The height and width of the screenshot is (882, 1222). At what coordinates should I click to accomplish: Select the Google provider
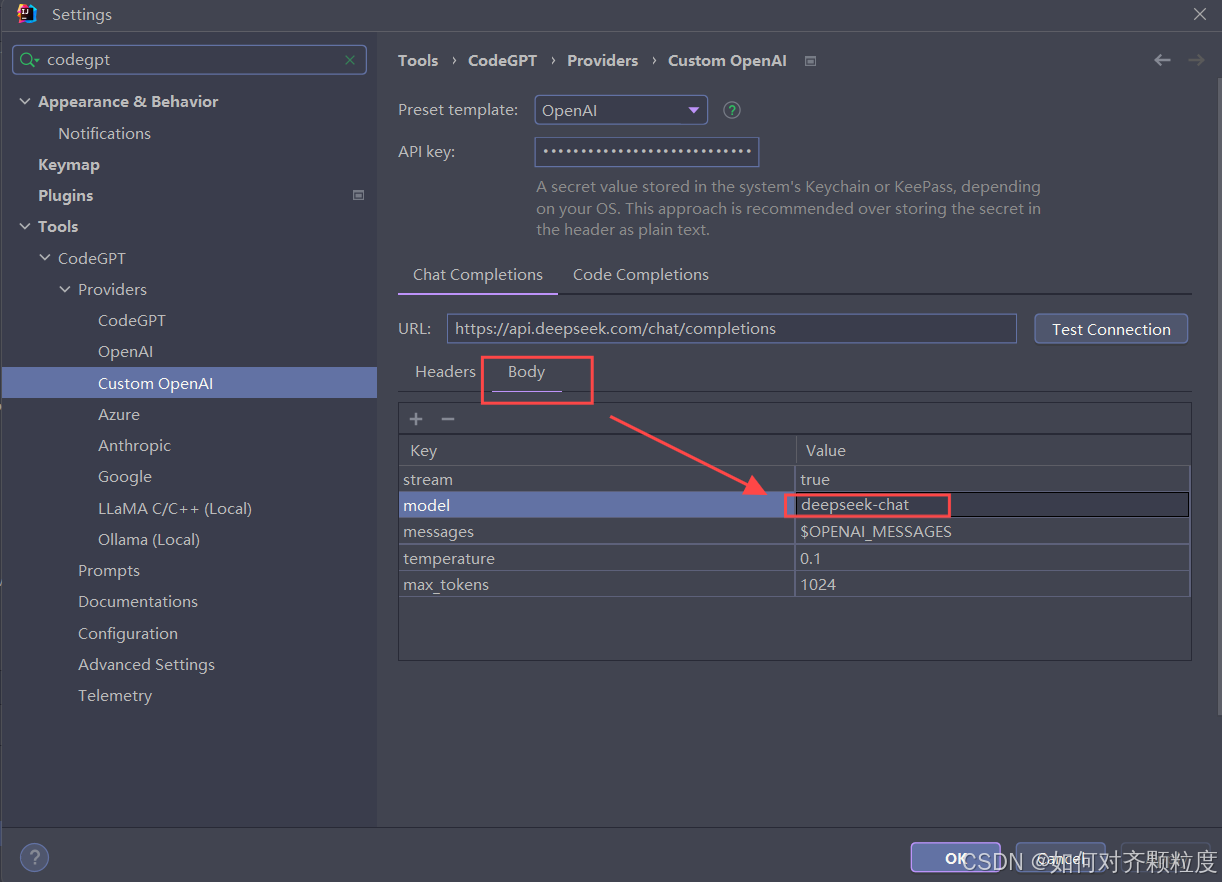coord(124,477)
